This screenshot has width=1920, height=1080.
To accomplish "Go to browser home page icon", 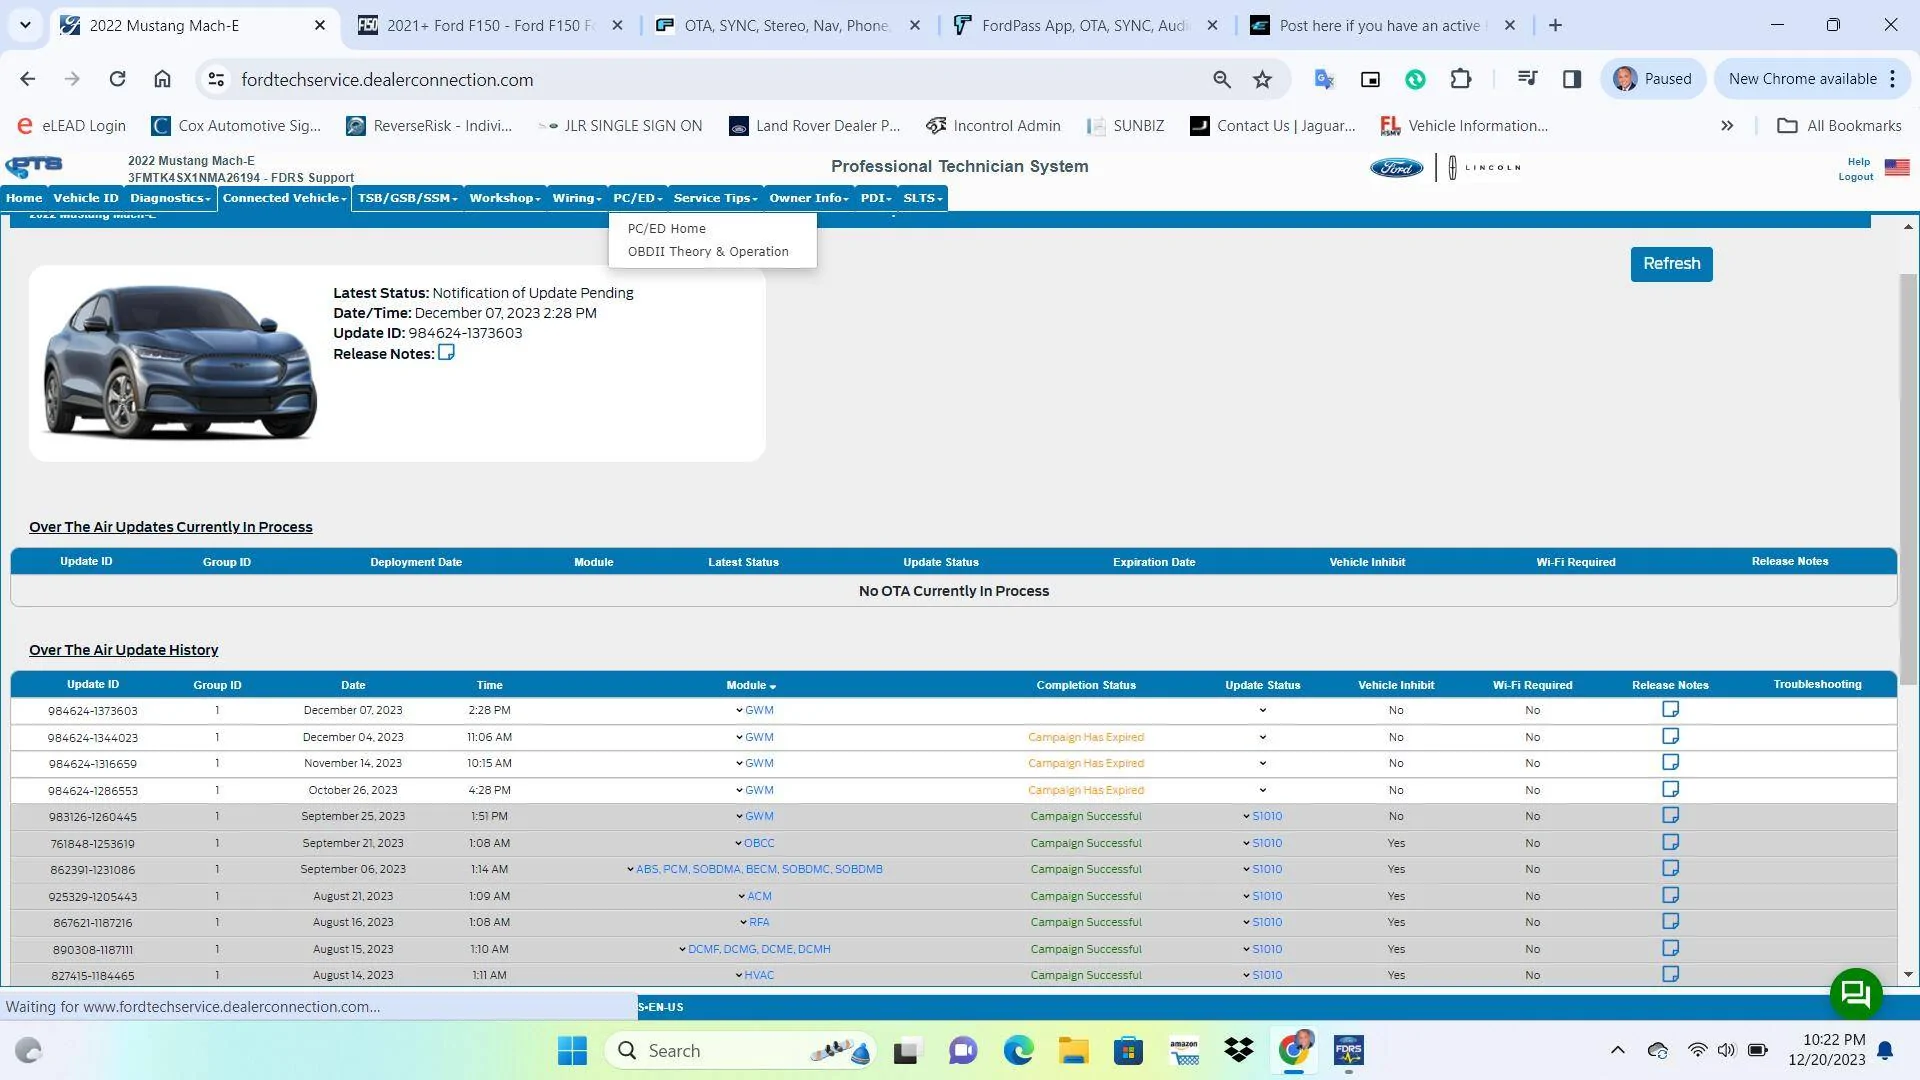I will click(x=162, y=79).
